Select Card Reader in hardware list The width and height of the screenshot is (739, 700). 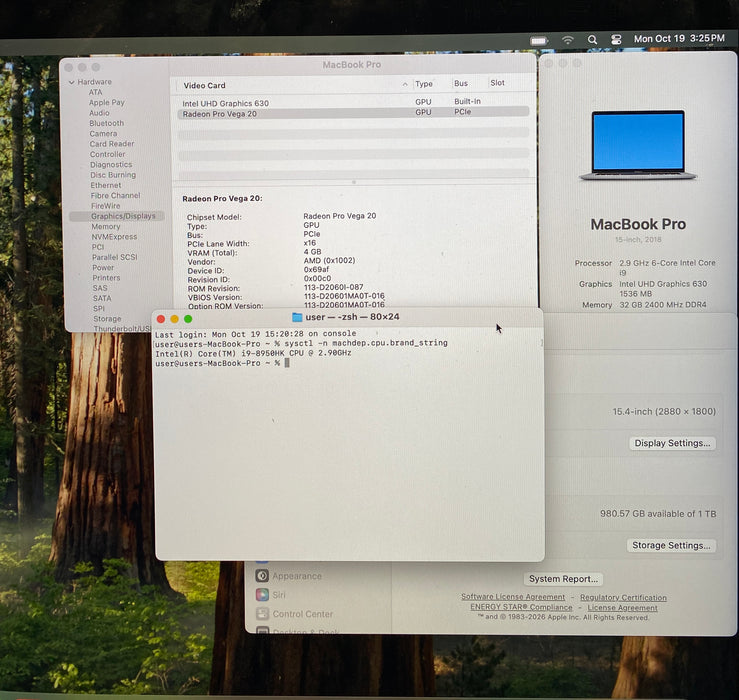coord(112,144)
